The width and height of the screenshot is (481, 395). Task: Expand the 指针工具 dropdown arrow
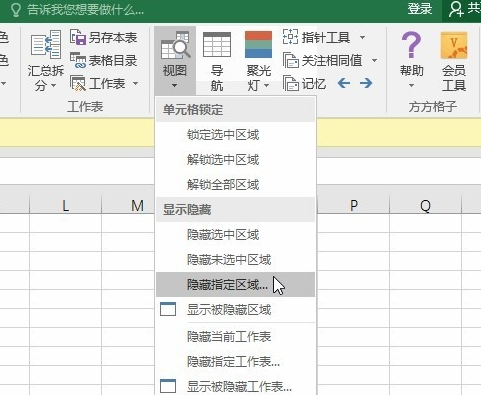[x=362, y=37]
